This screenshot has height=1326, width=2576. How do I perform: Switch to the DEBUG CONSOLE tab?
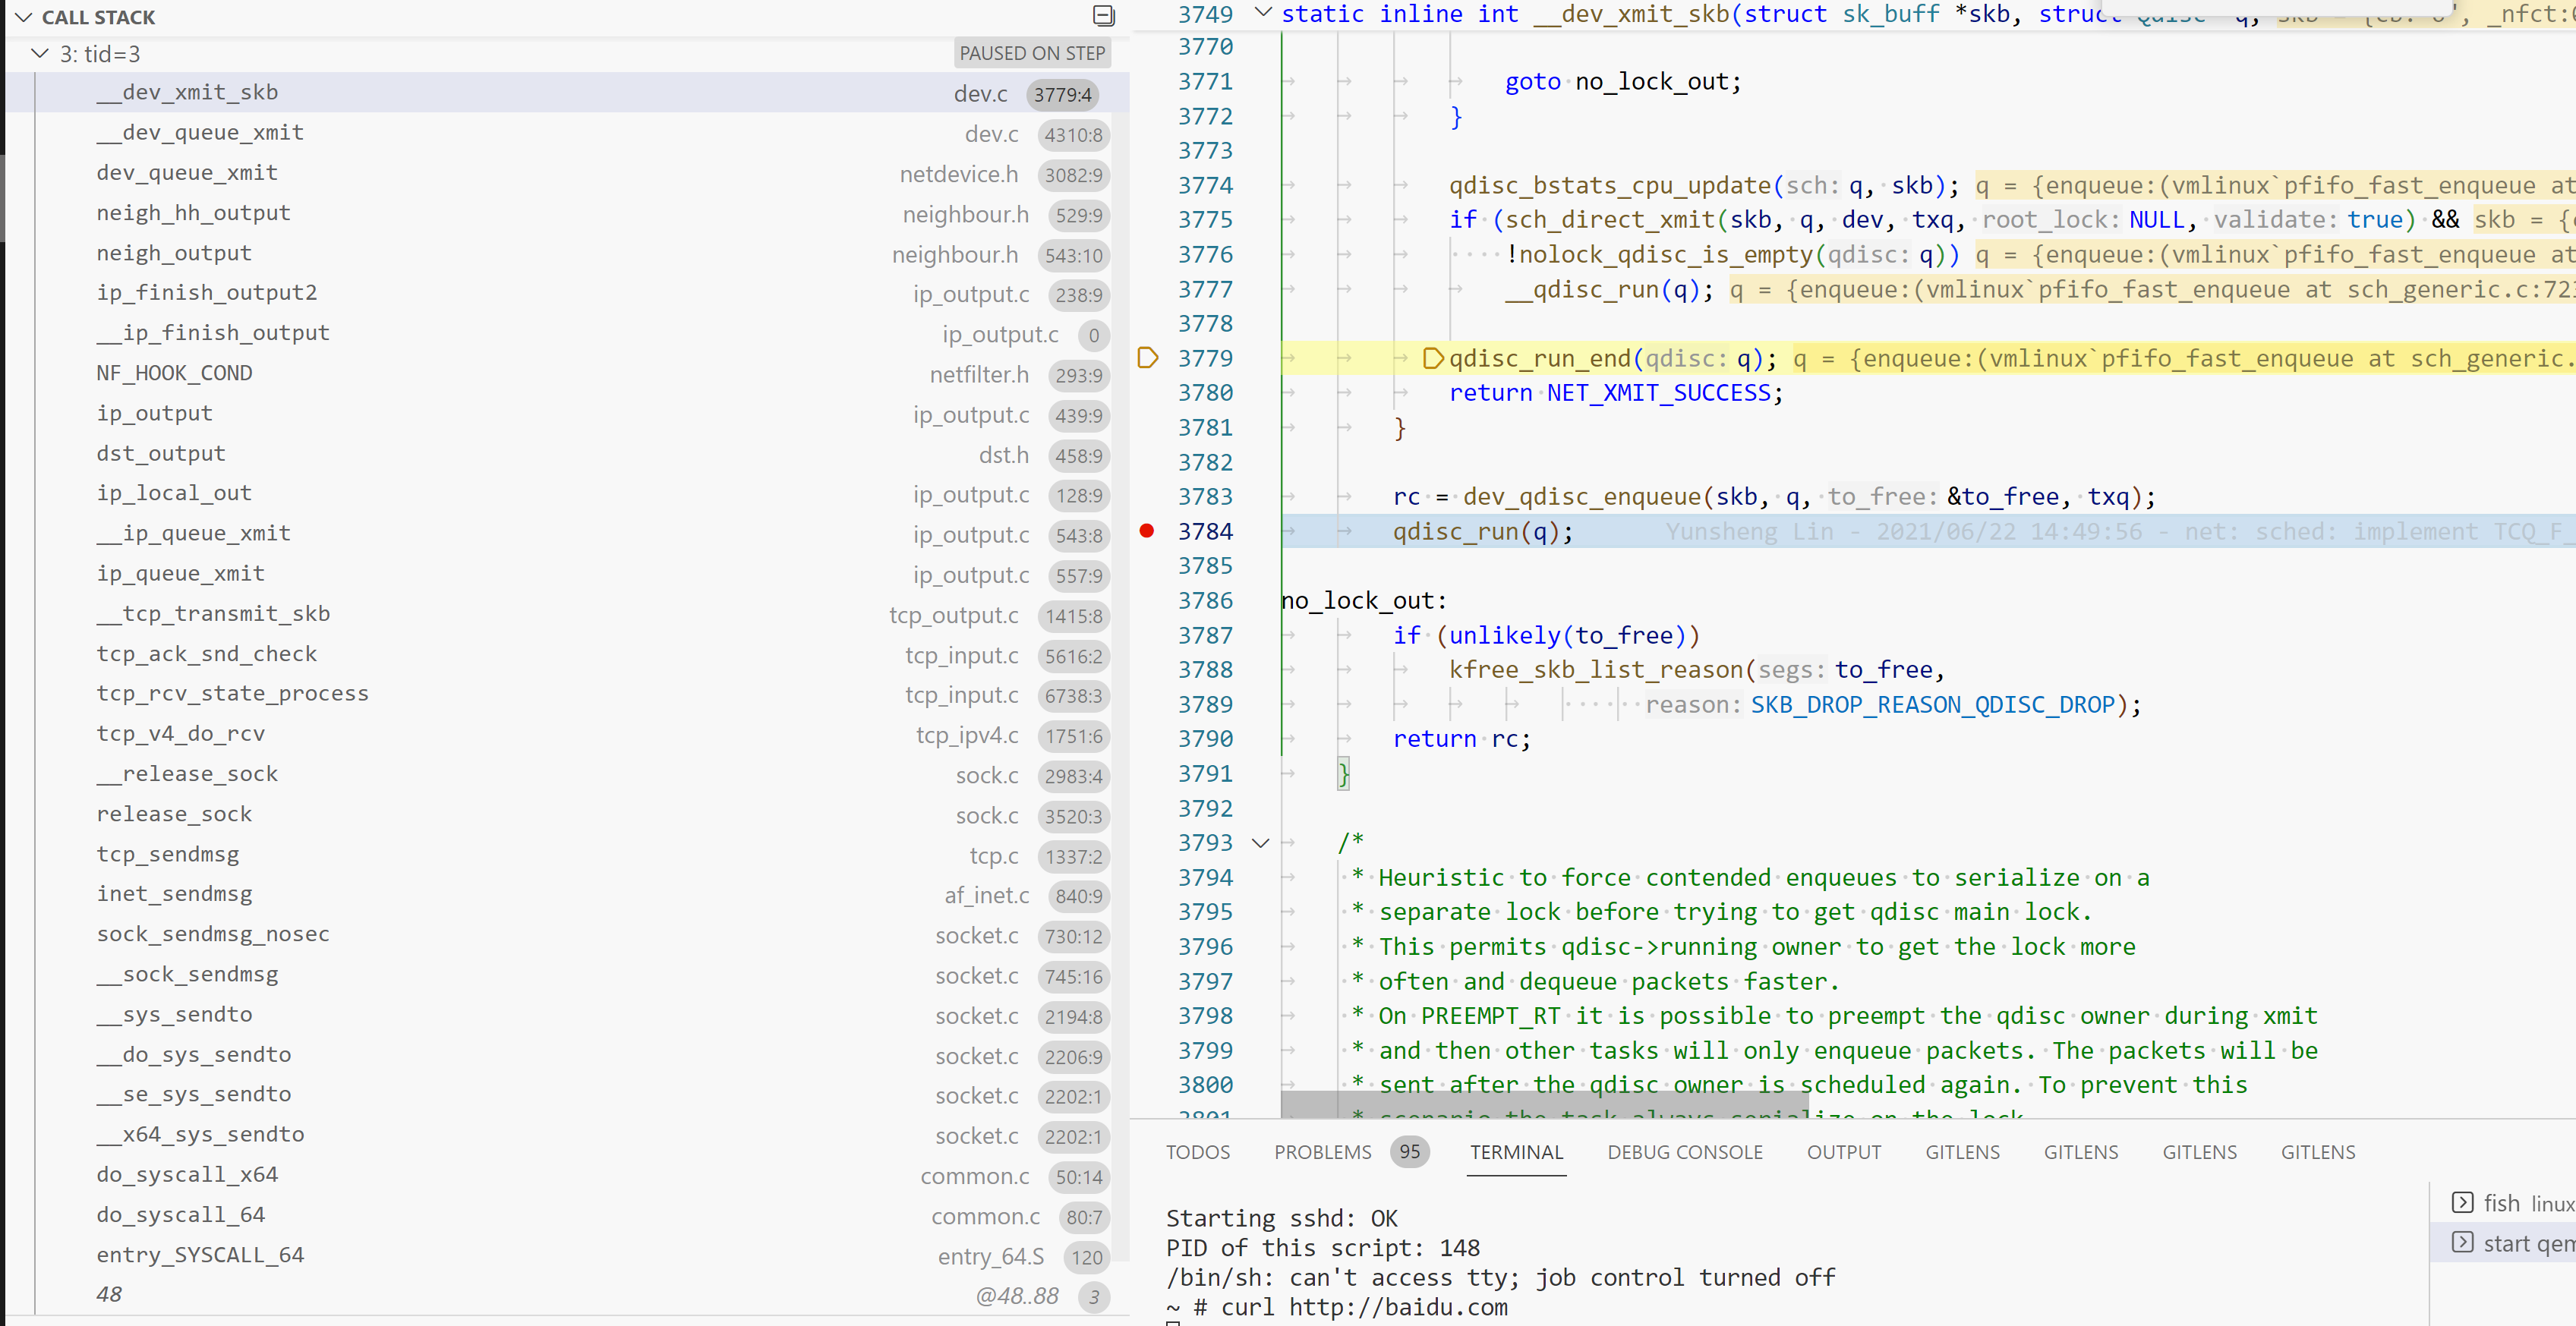tap(1684, 1152)
